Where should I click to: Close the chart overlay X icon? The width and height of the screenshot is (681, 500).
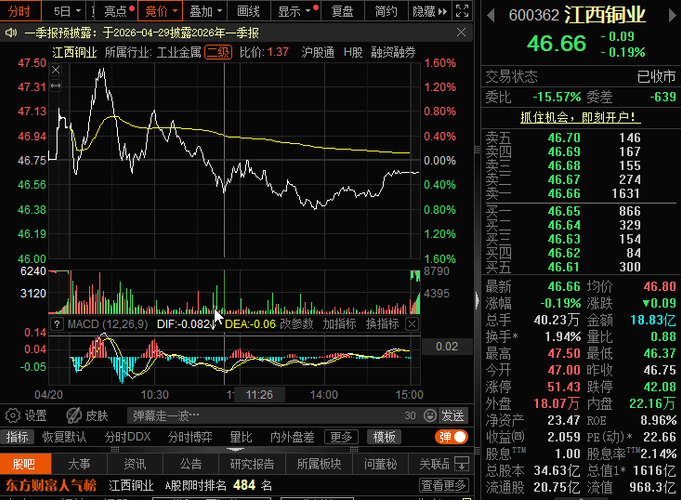(56, 70)
